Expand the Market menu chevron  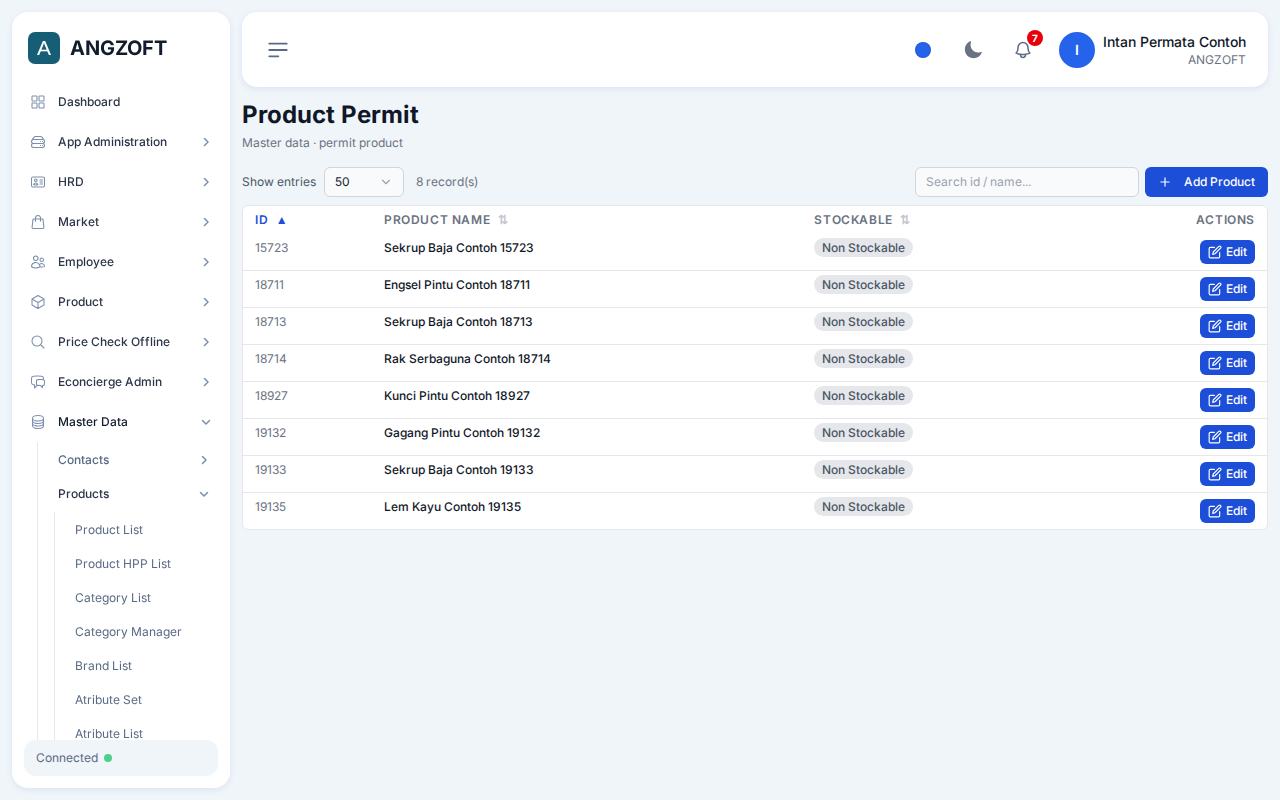pyautogui.click(x=206, y=222)
